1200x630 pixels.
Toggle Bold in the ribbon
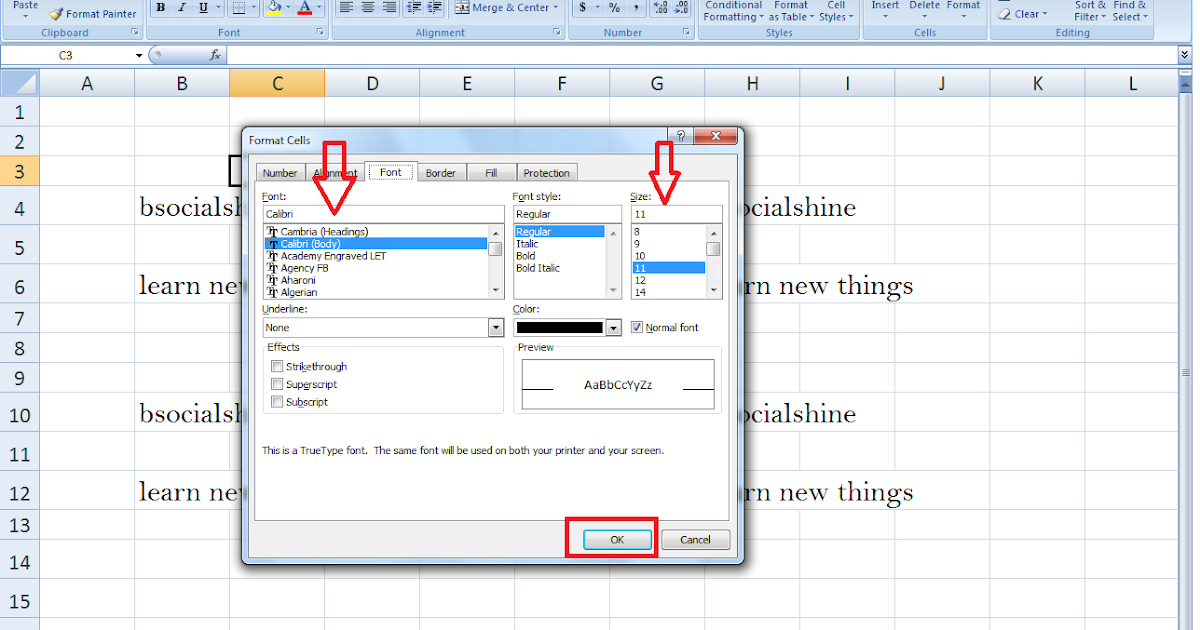click(161, 8)
